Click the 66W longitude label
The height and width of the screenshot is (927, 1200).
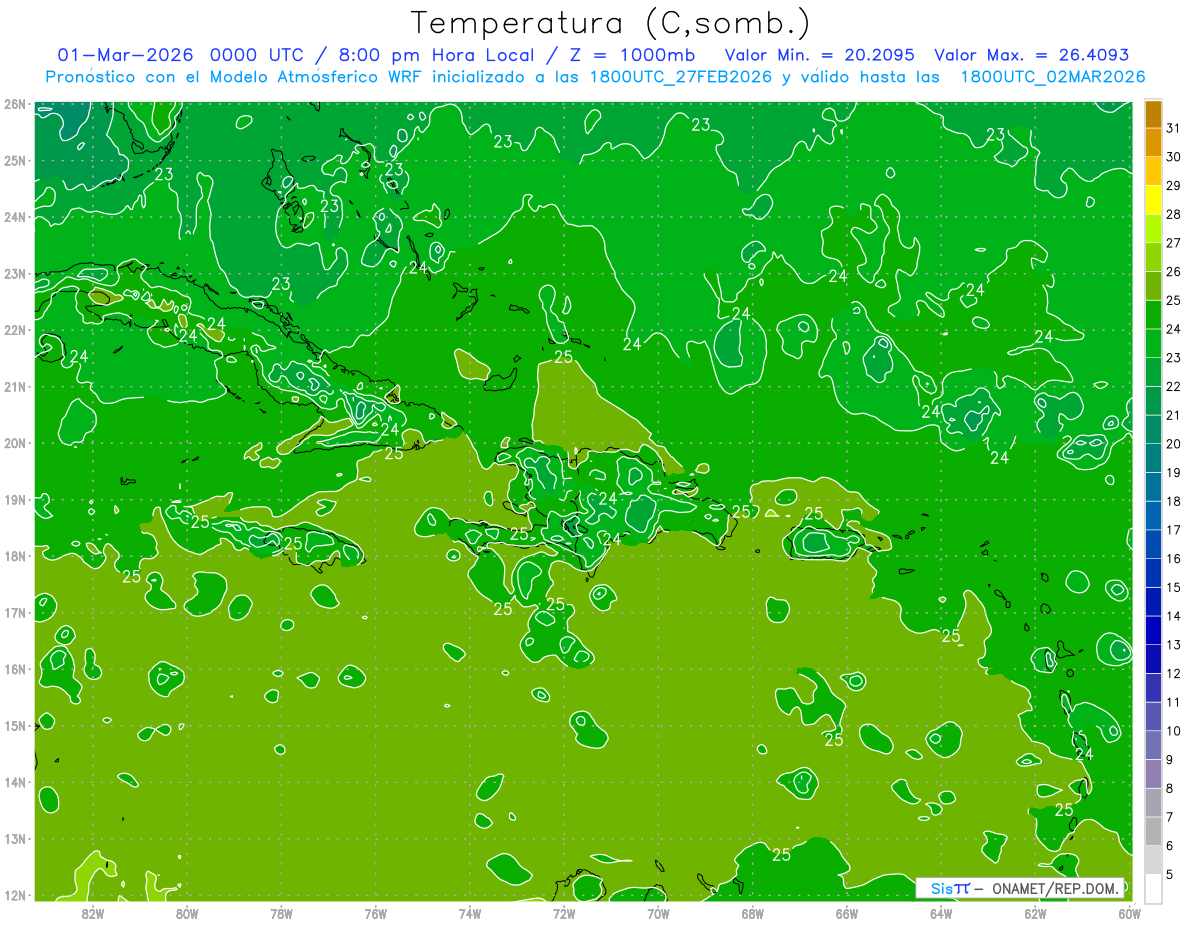[x=847, y=913]
